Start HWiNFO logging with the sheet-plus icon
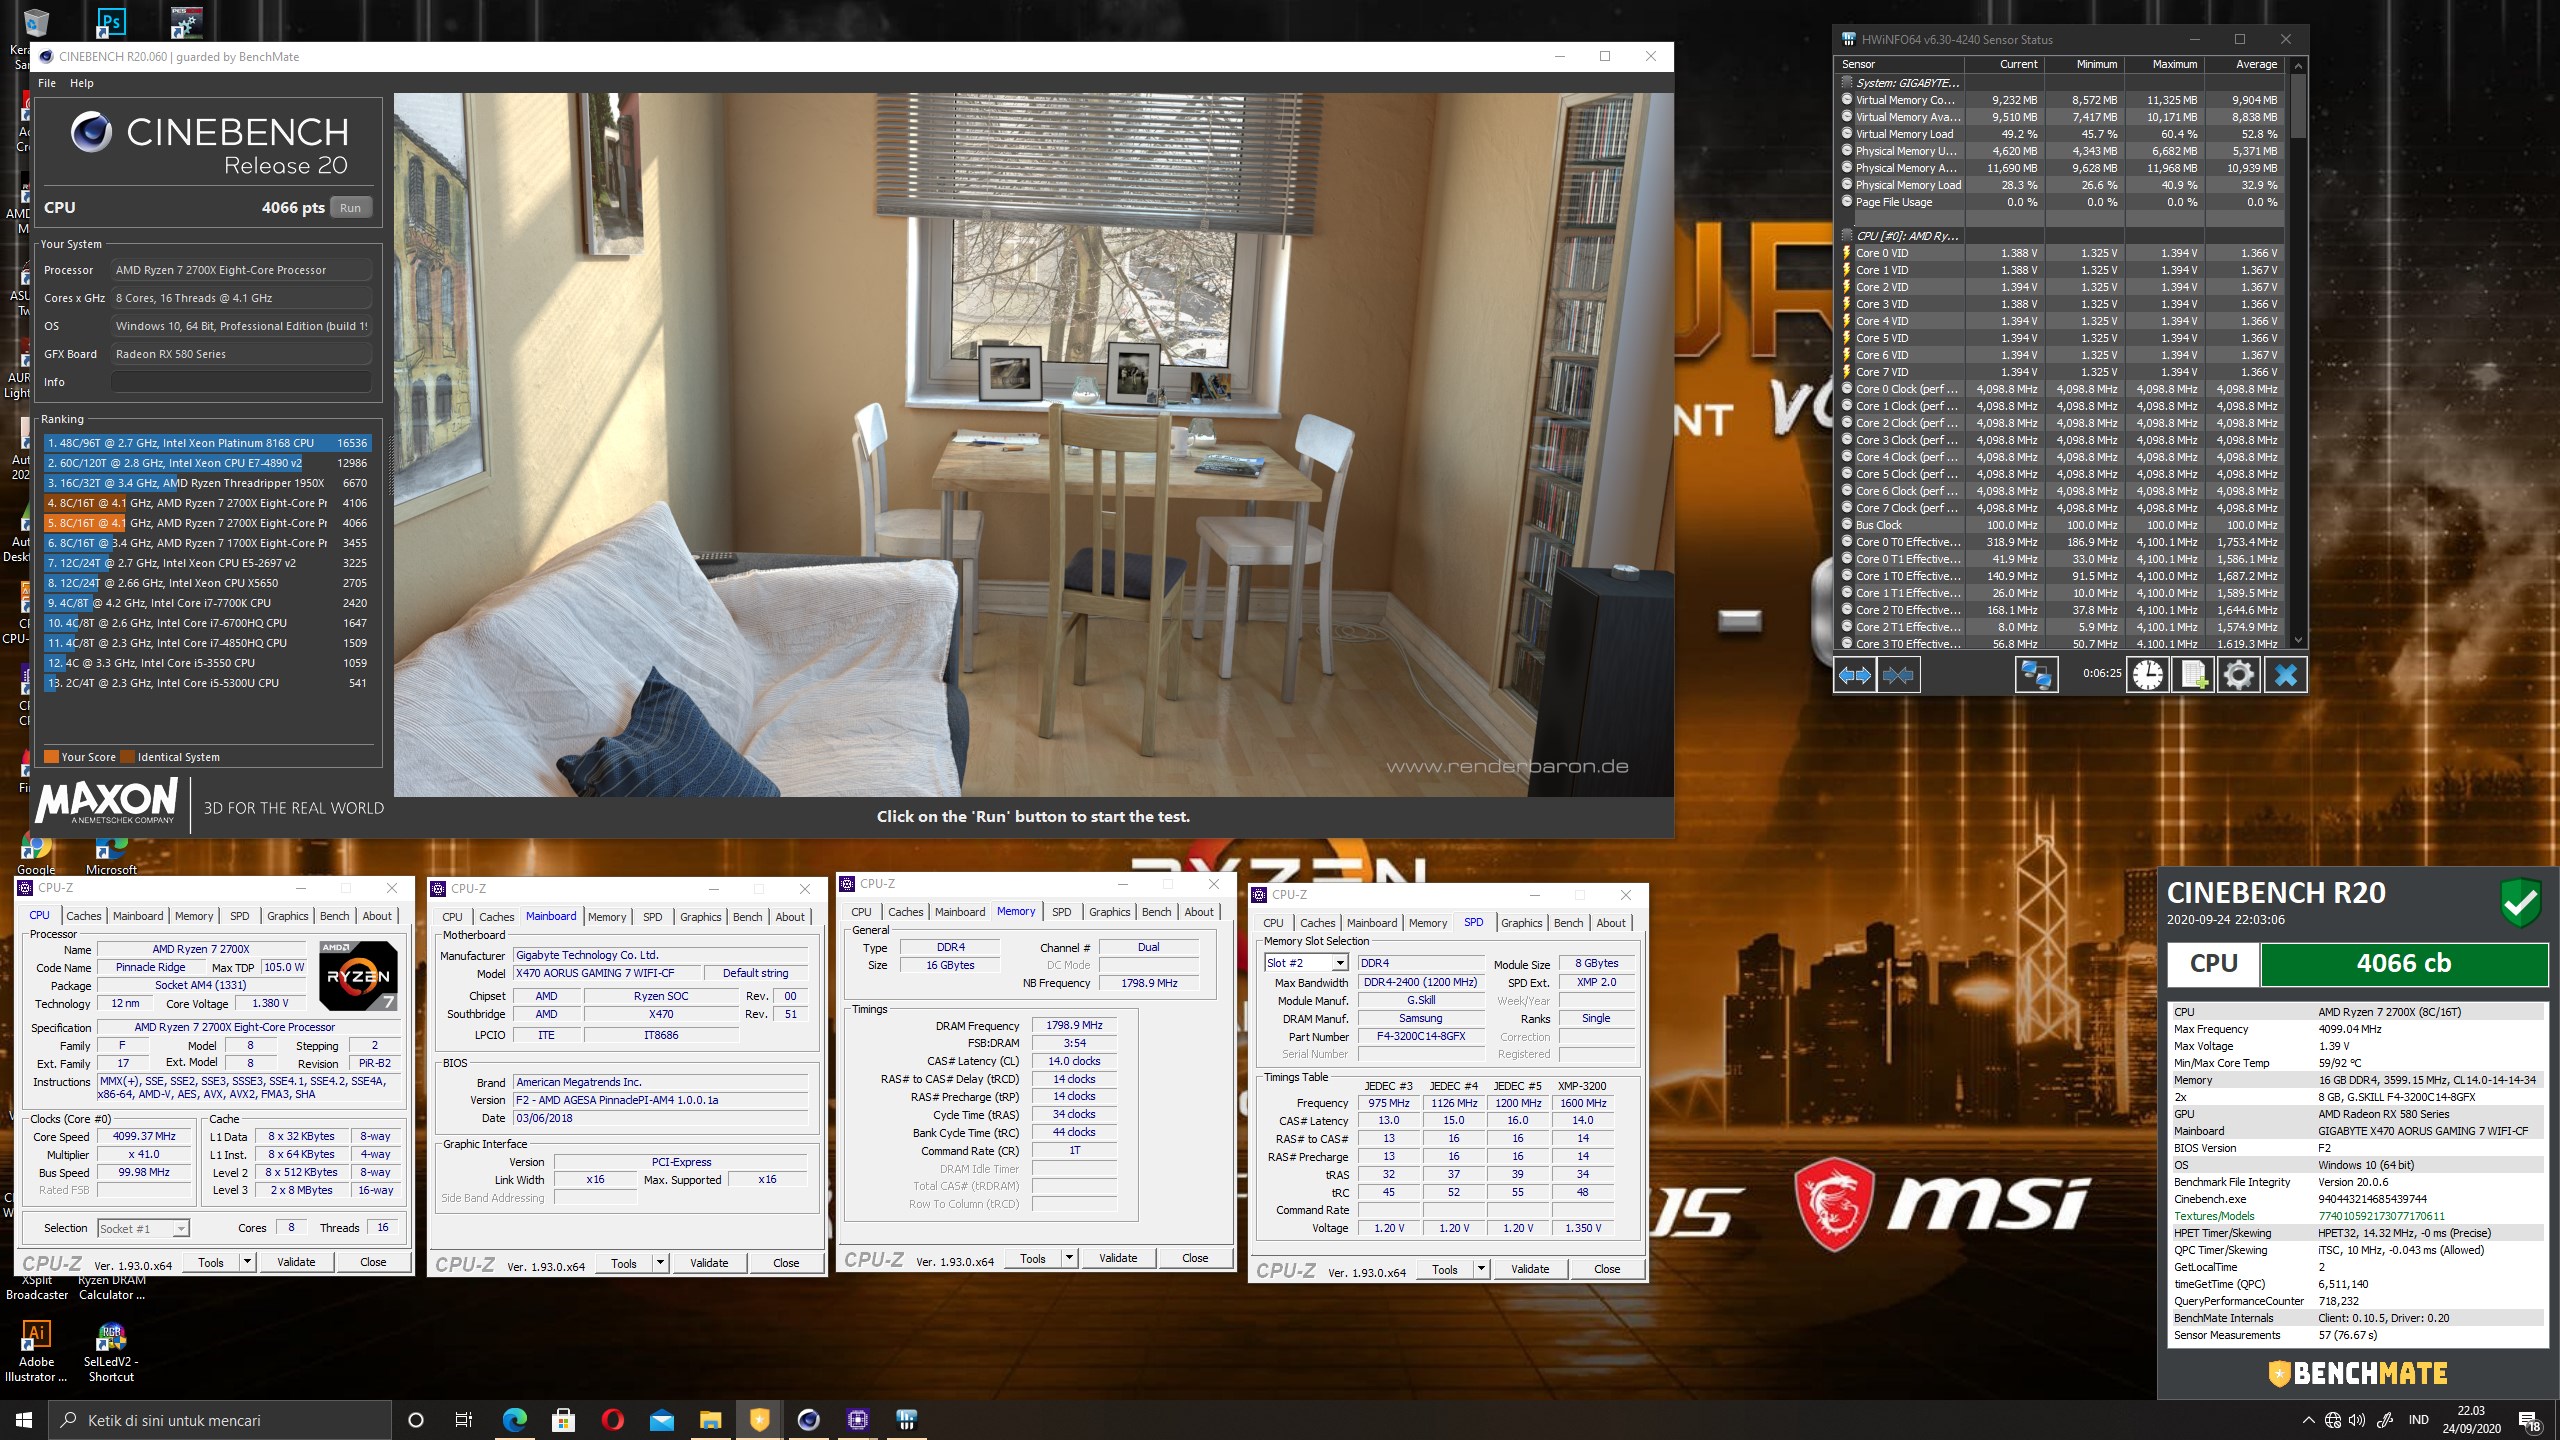Screen dimensions: 2560x1440 tap(2193, 675)
